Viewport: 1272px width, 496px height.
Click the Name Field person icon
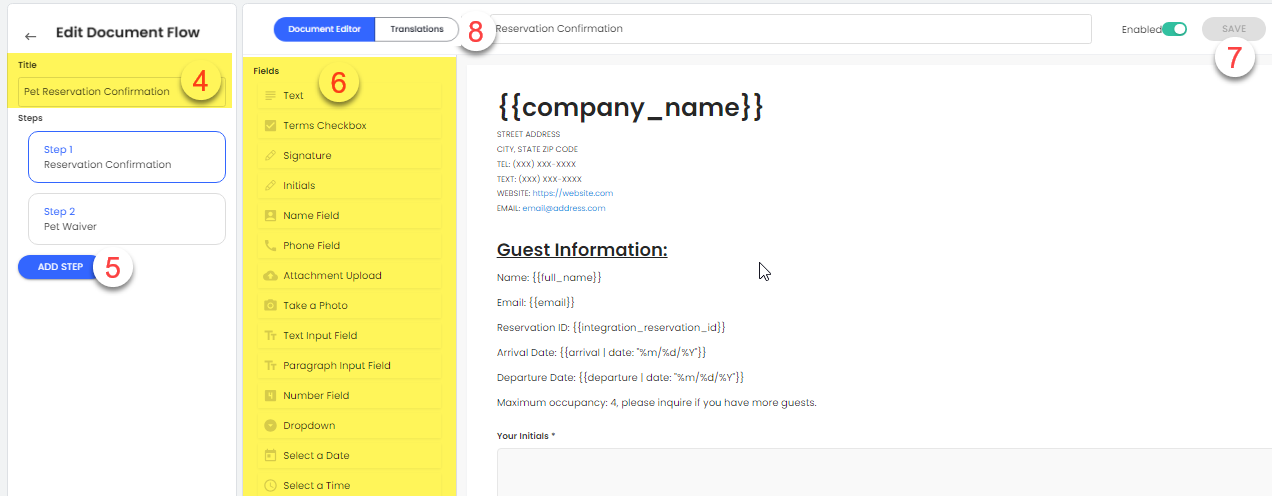tap(270, 216)
